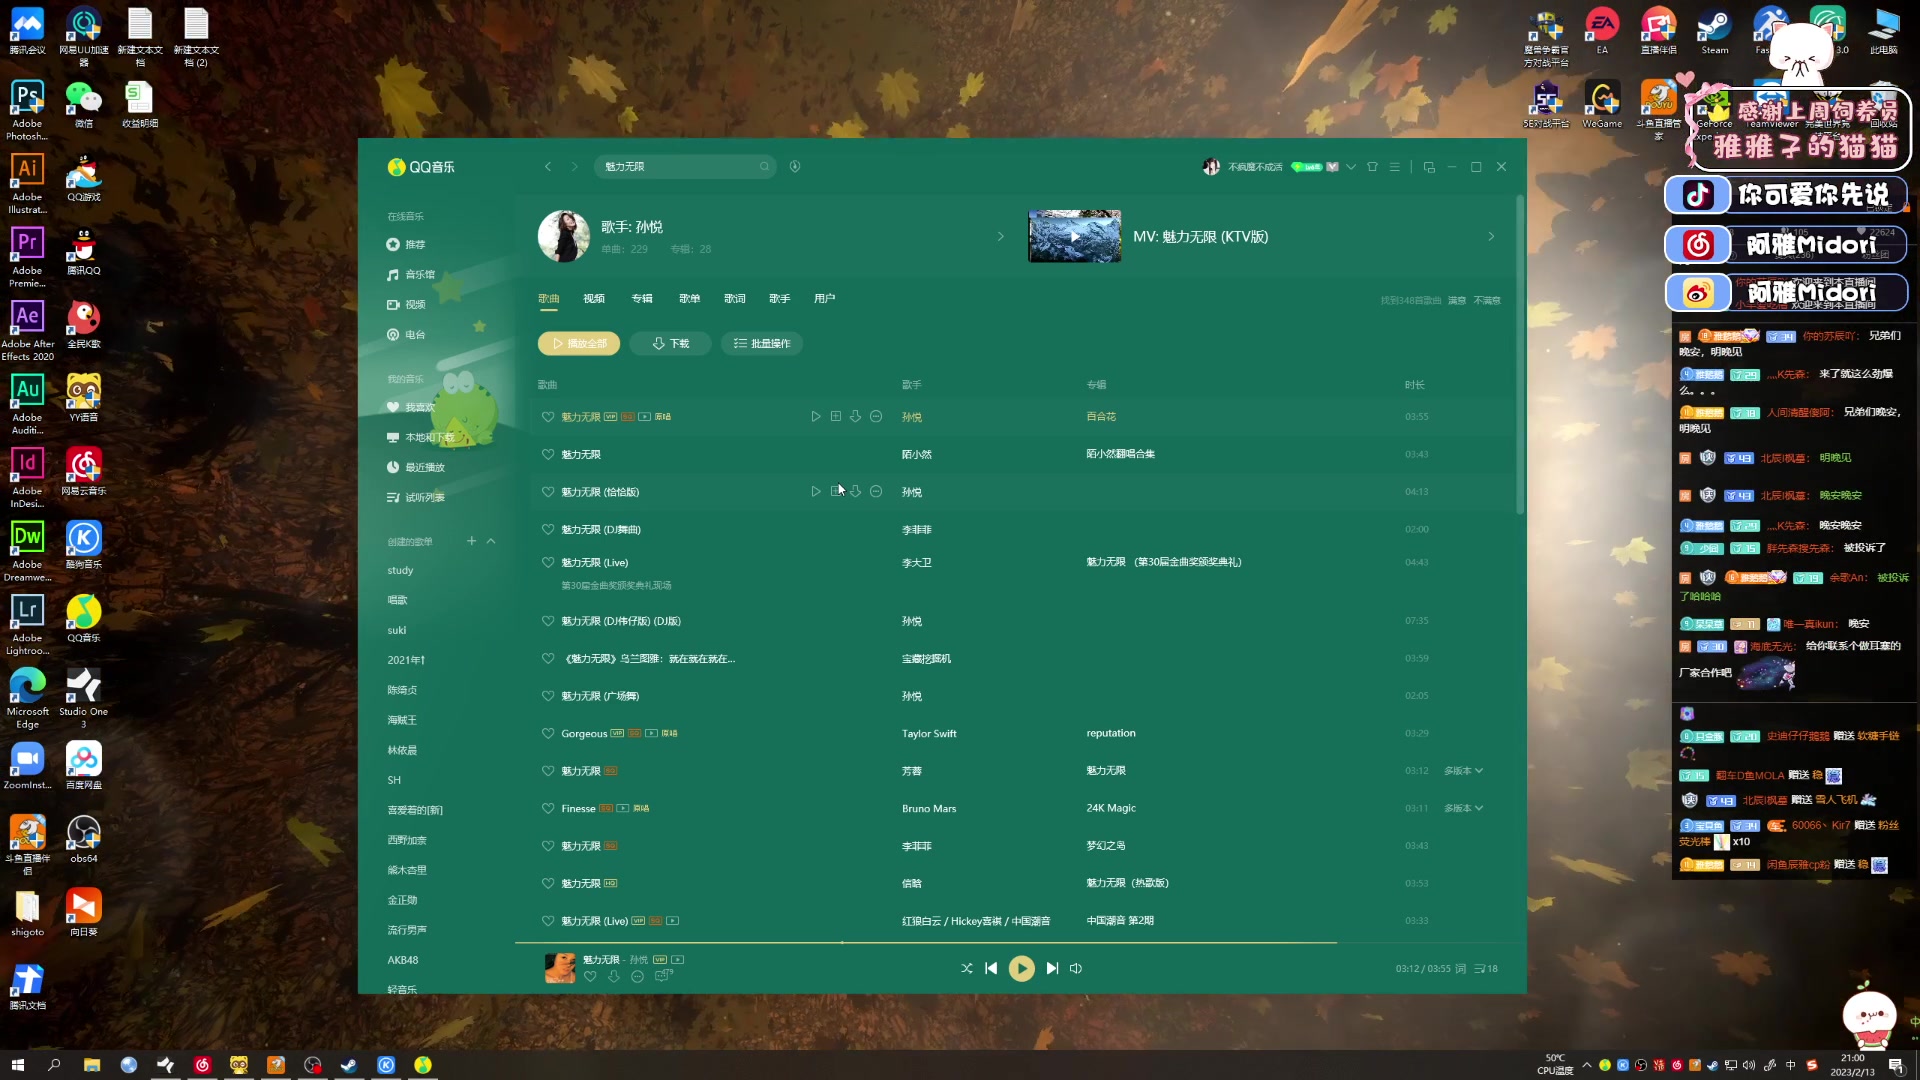This screenshot has width=1920, height=1080.
Task: Switch to the 专辑 tab
Action: click(642, 299)
